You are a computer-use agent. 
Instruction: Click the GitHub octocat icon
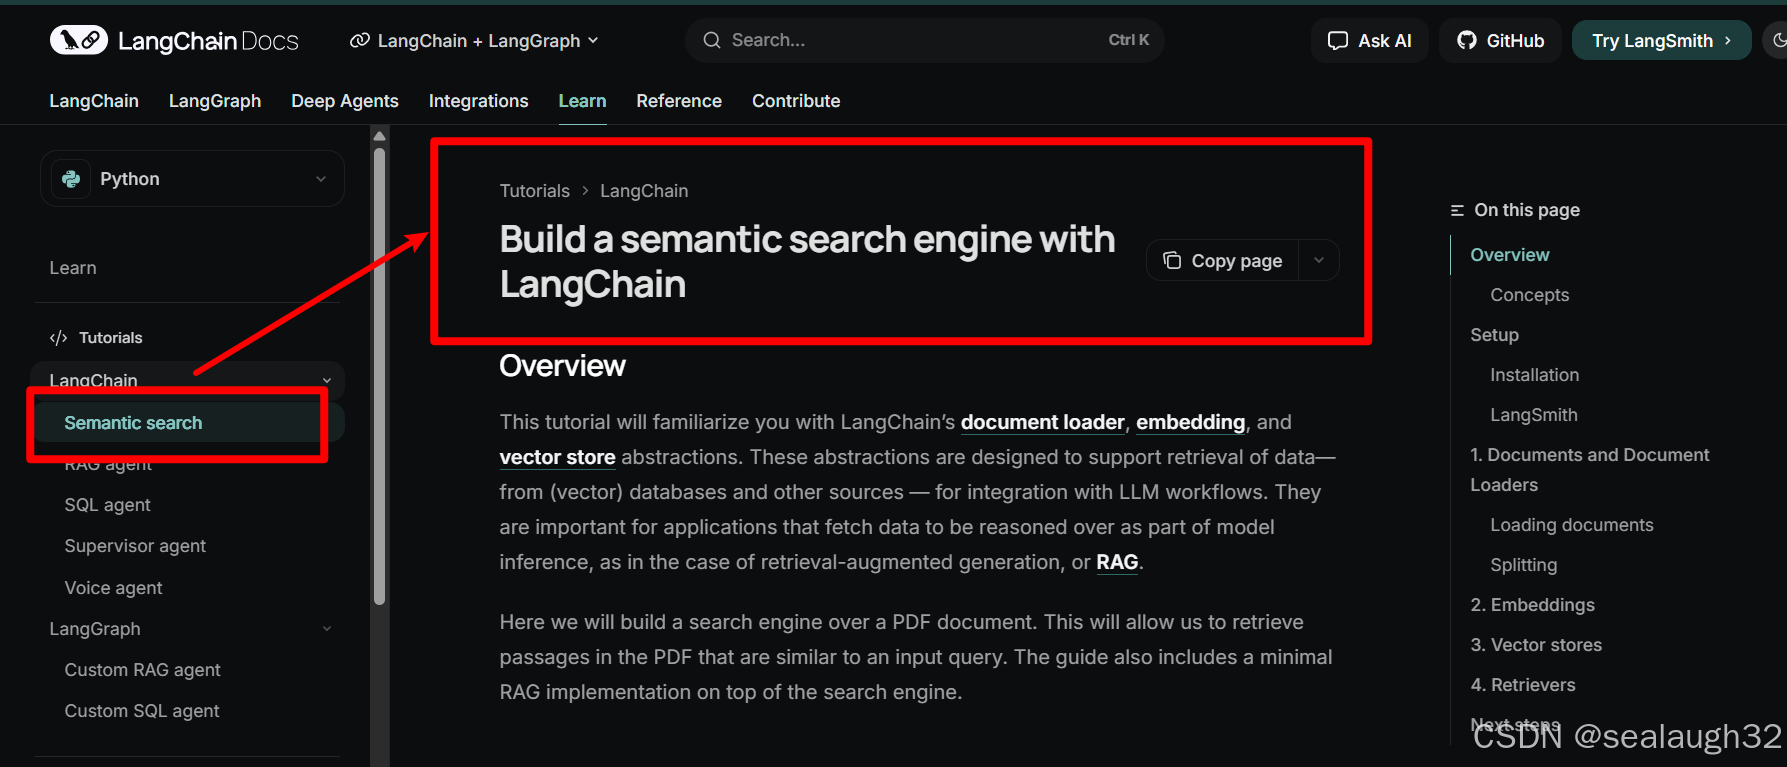[1467, 41]
